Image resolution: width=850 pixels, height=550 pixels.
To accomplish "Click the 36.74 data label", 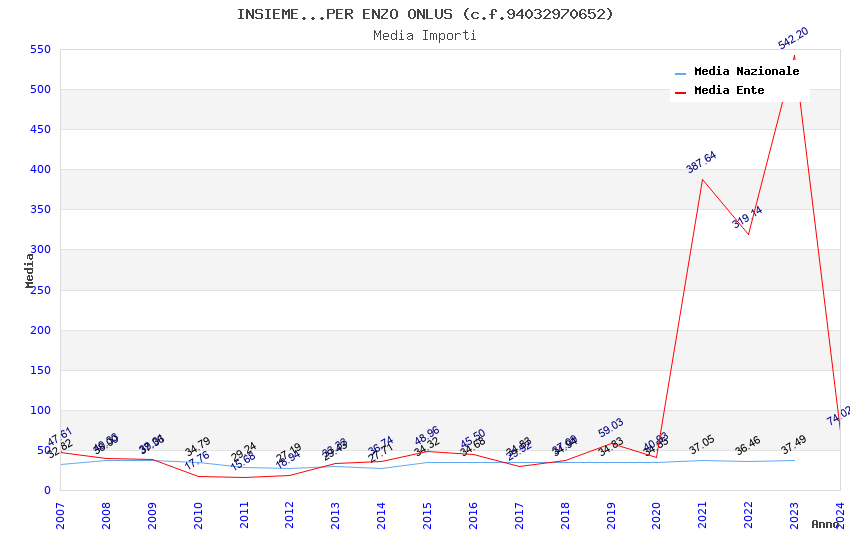I will 381,446.
